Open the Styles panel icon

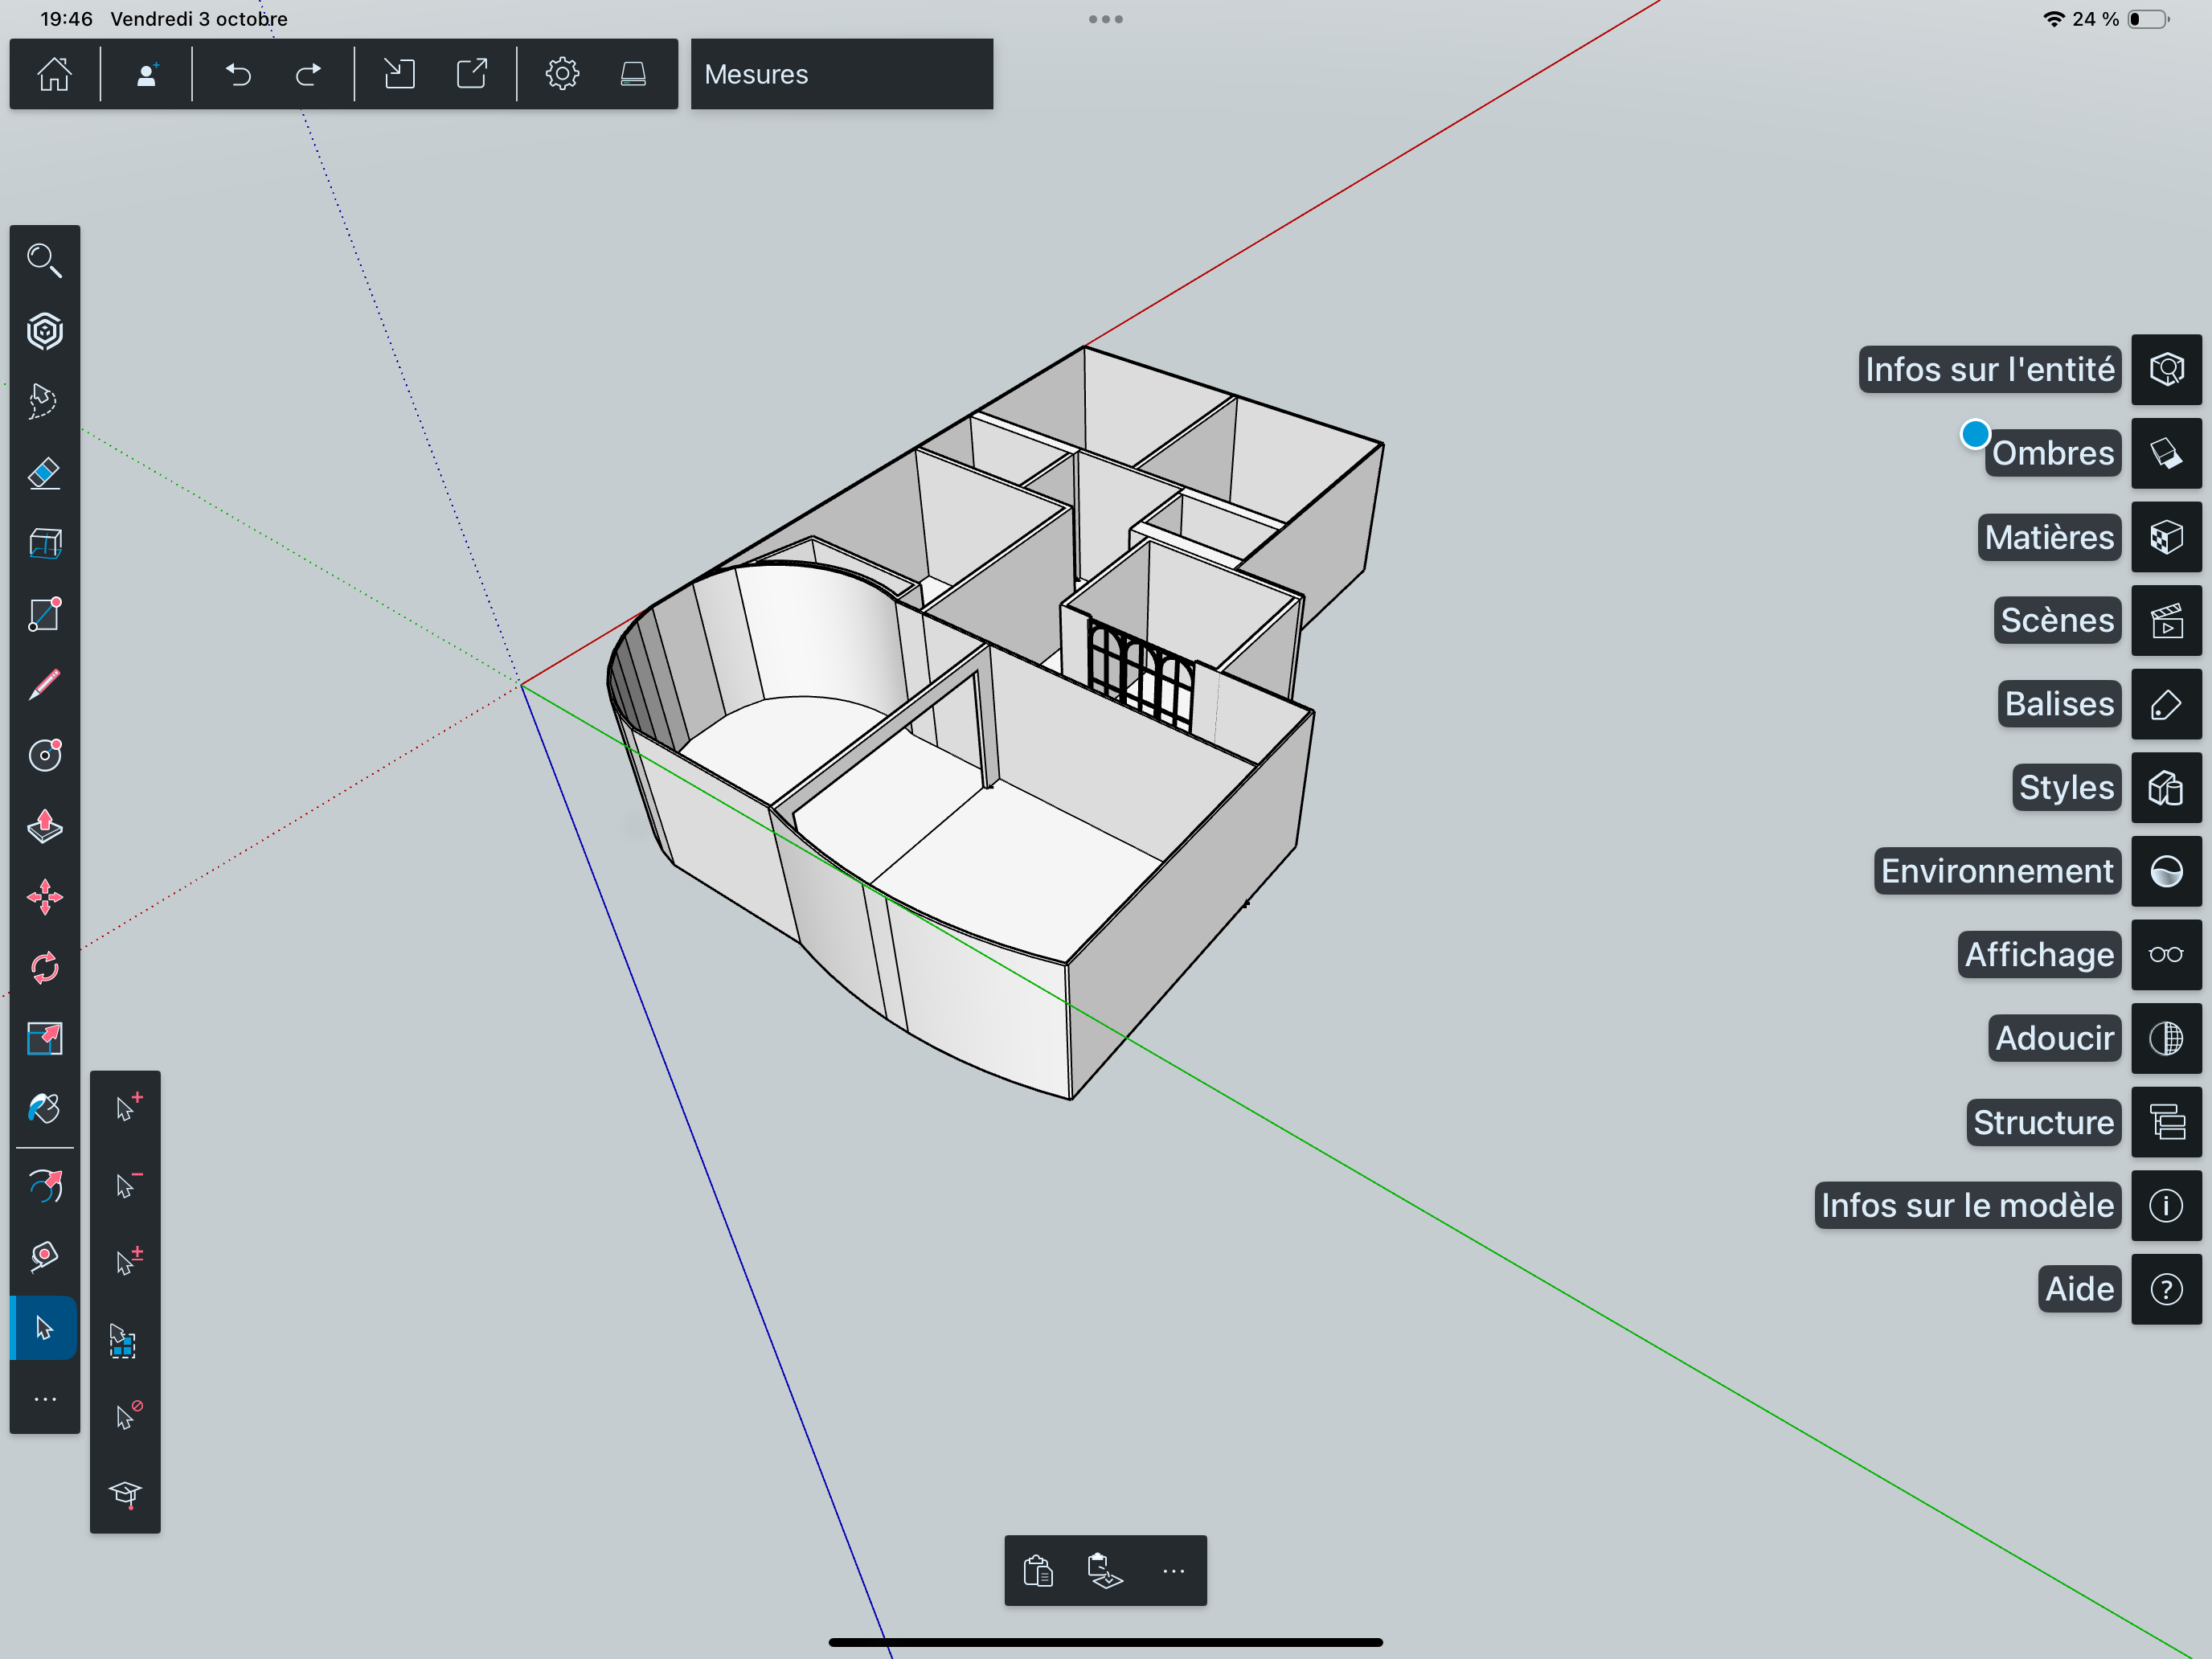click(2166, 788)
